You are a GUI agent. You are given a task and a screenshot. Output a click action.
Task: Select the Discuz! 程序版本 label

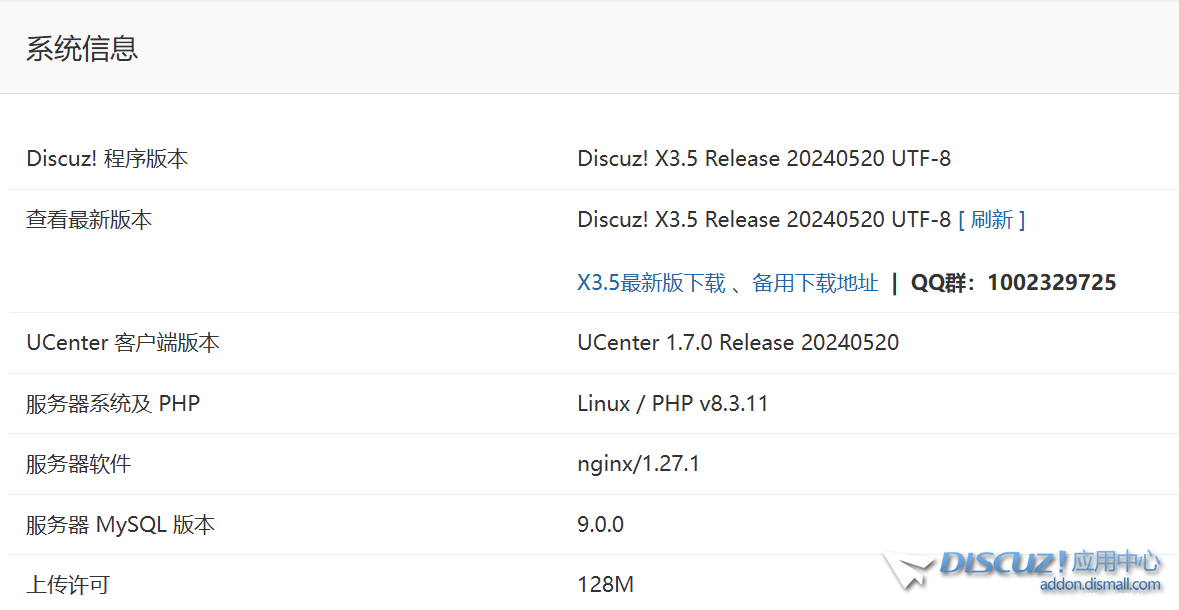click(107, 159)
